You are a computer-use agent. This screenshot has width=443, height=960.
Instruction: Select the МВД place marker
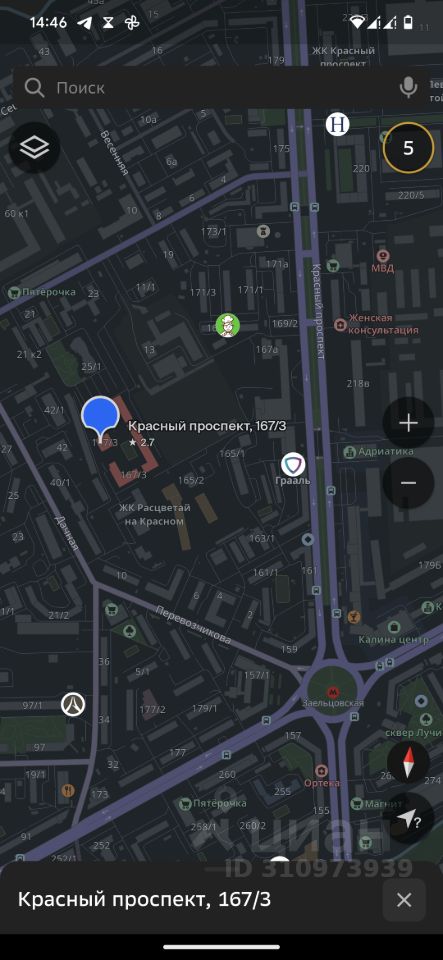pos(383,254)
